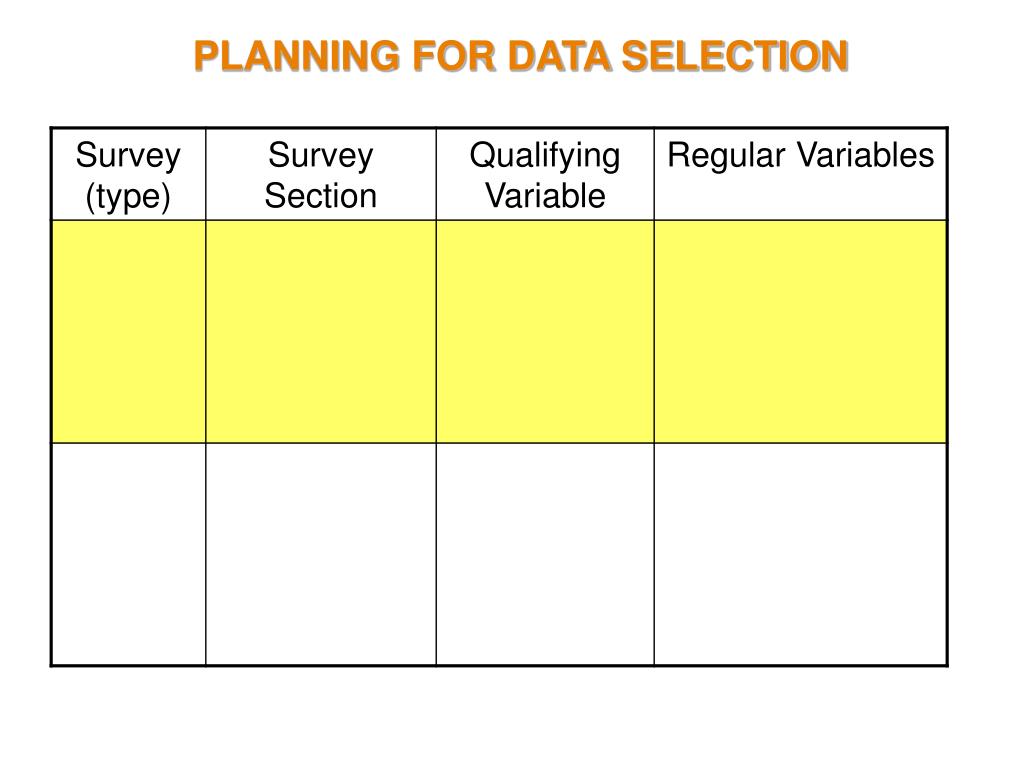Screen dimensions: 1024x768
Task: Click the yellow cell under Survey (type)
Action: pos(129,332)
